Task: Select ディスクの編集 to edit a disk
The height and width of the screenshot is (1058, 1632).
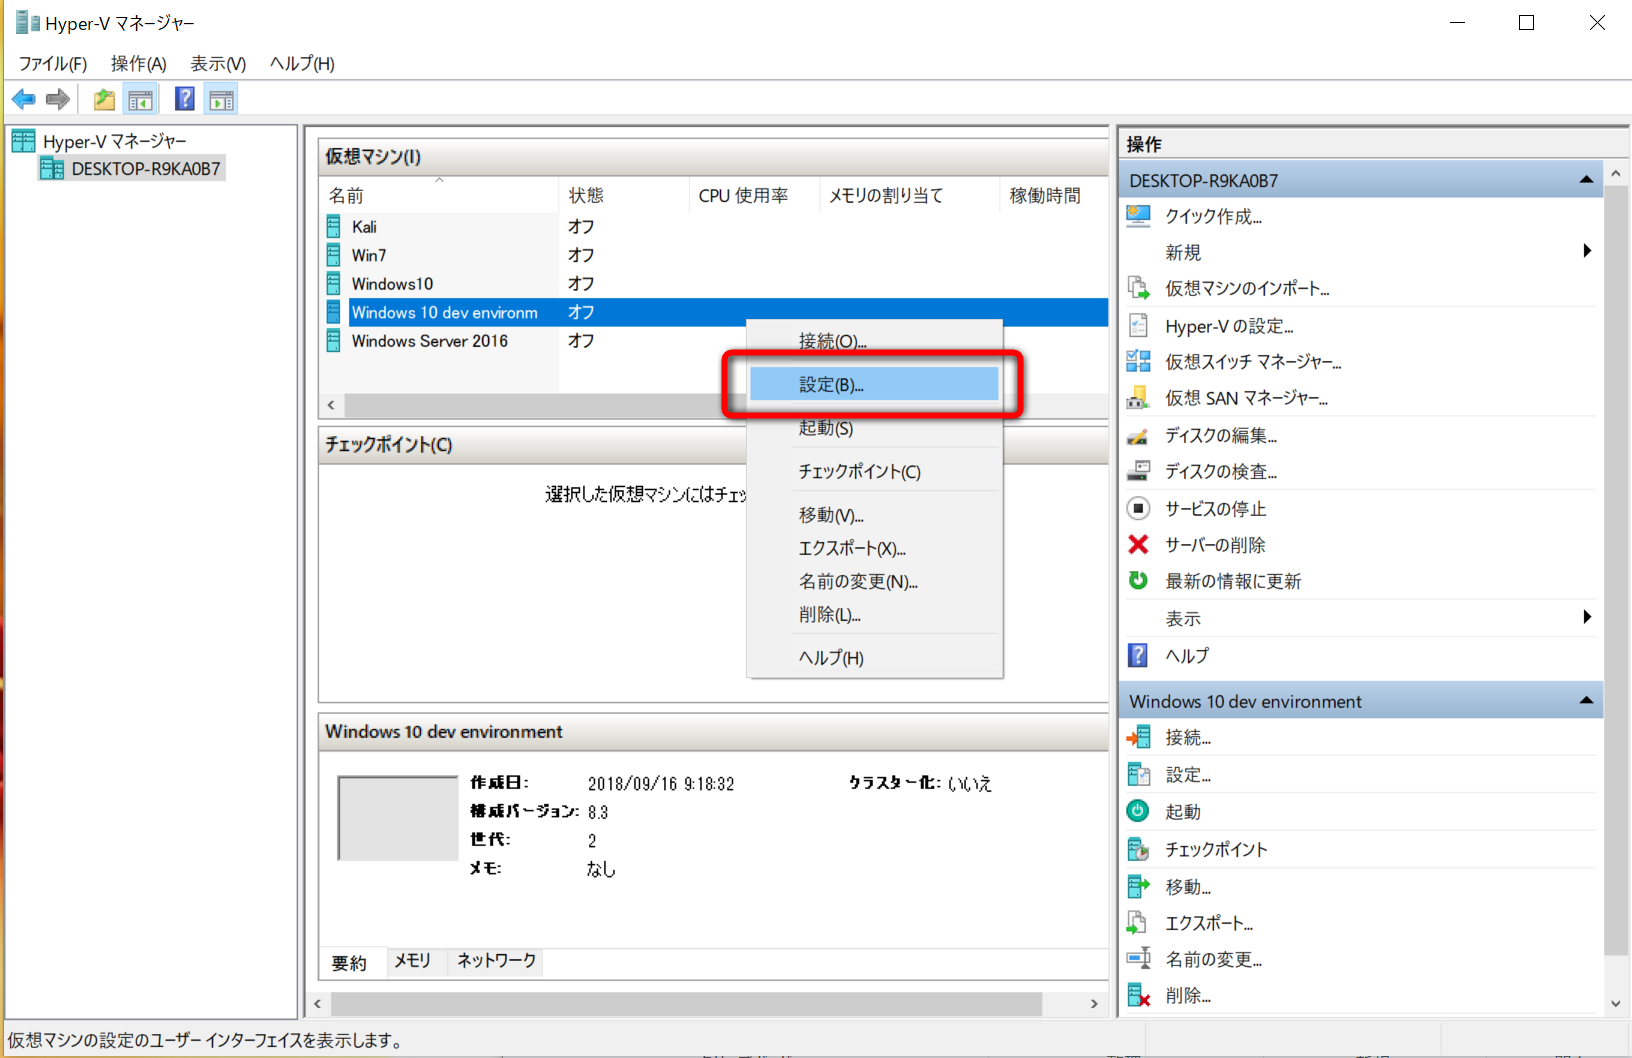Action: pos(1222,434)
